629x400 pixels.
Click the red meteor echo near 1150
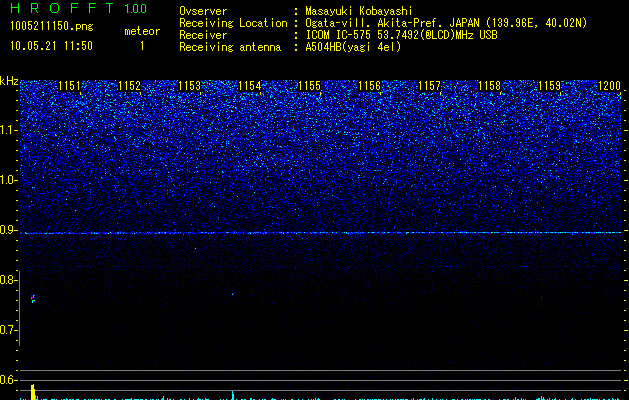[x=33, y=298]
